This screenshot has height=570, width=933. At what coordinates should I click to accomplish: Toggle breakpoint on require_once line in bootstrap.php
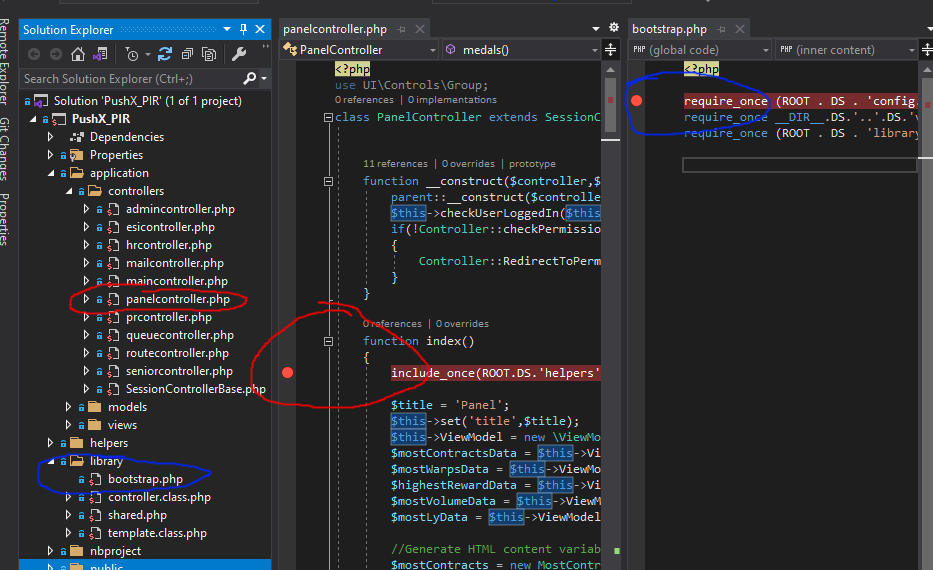click(636, 100)
